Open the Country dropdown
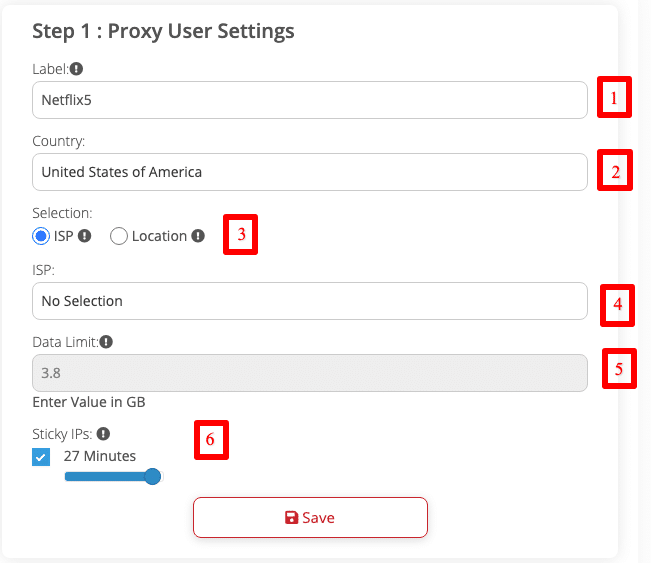Viewport: 651px width, 563px height. [309, 172]
